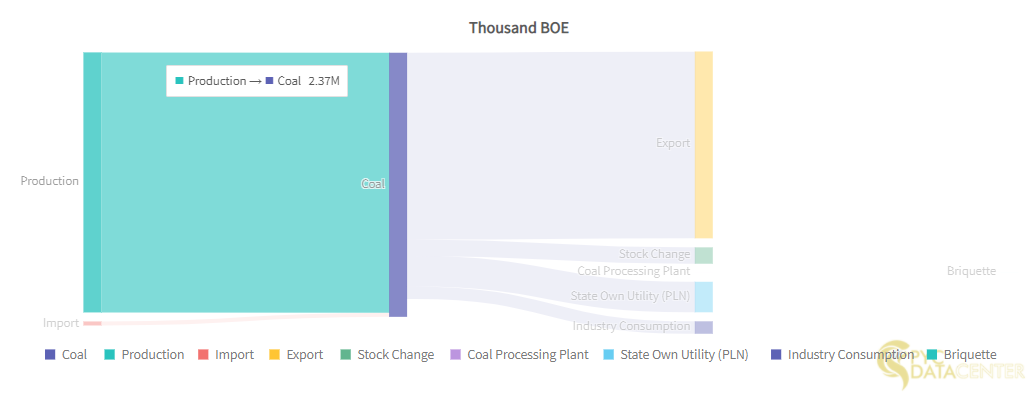
Task: Click the State Own Utility (PLN) node label in the diagram
Action: [x=630, y=296]
